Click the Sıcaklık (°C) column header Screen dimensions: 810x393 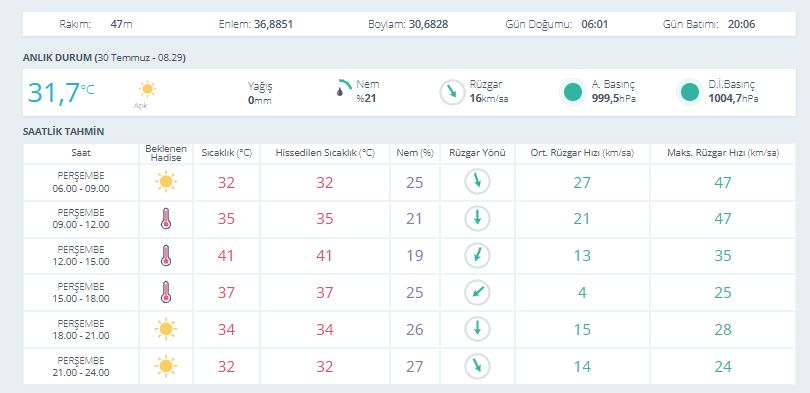[x=226, y=153]
